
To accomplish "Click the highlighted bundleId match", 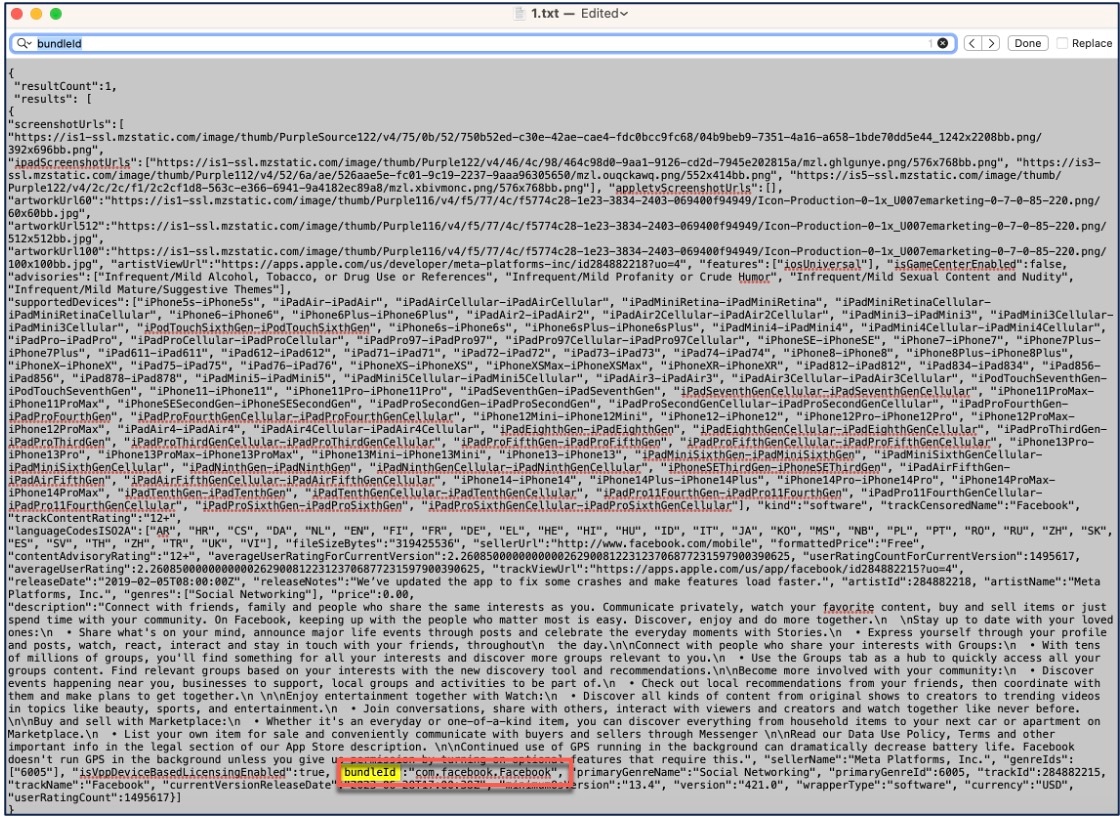I will [x=369, y=772].
